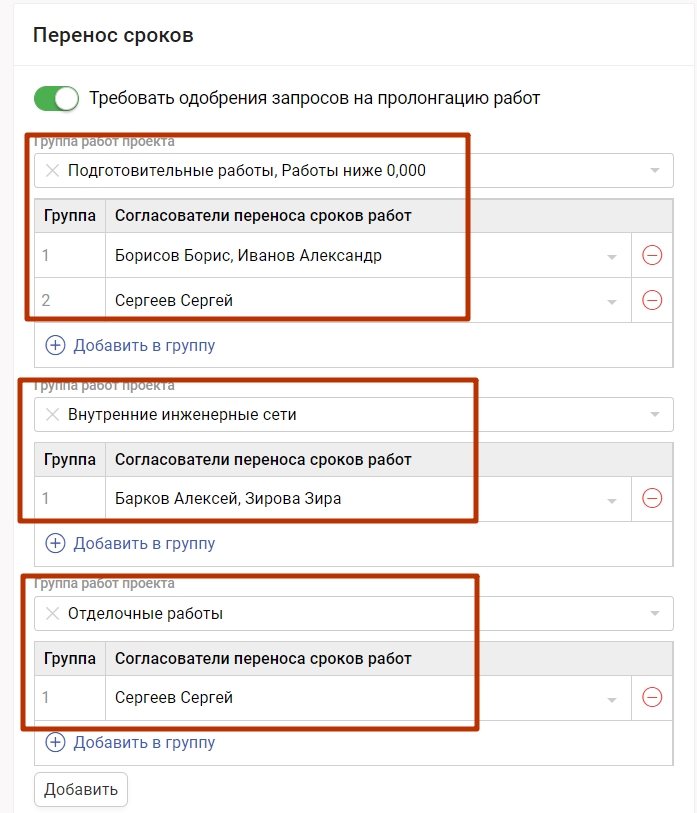Click the Барков Алексей, Зирова Зира field
Screen dimensions: 697x813
[x=350, y=498]
